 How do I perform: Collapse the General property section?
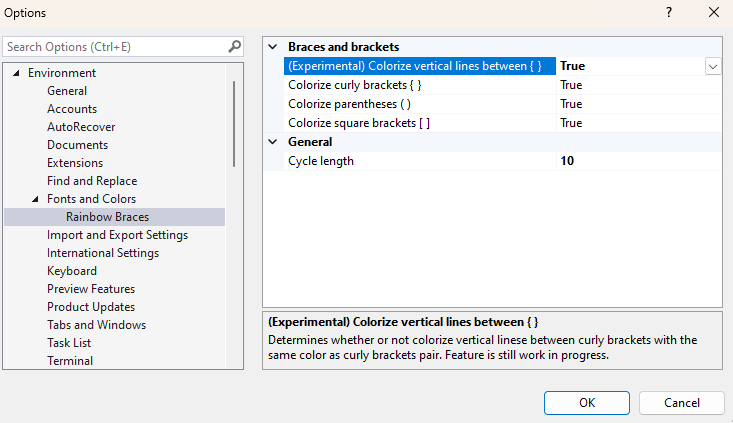pos(274,142)
